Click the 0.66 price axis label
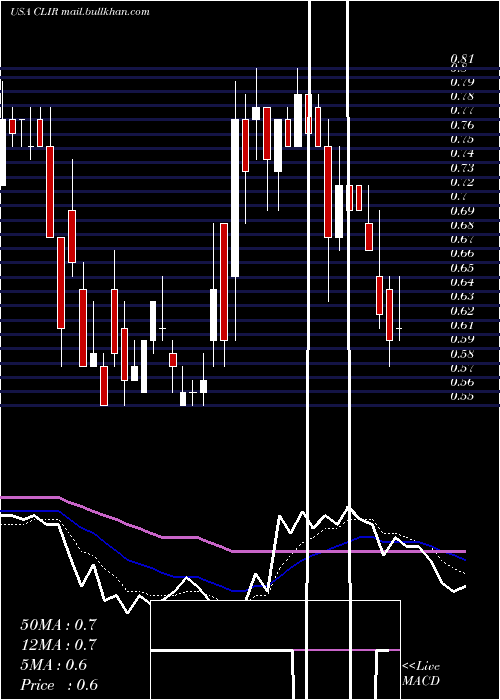500x700 pixels. click(462, 254)
